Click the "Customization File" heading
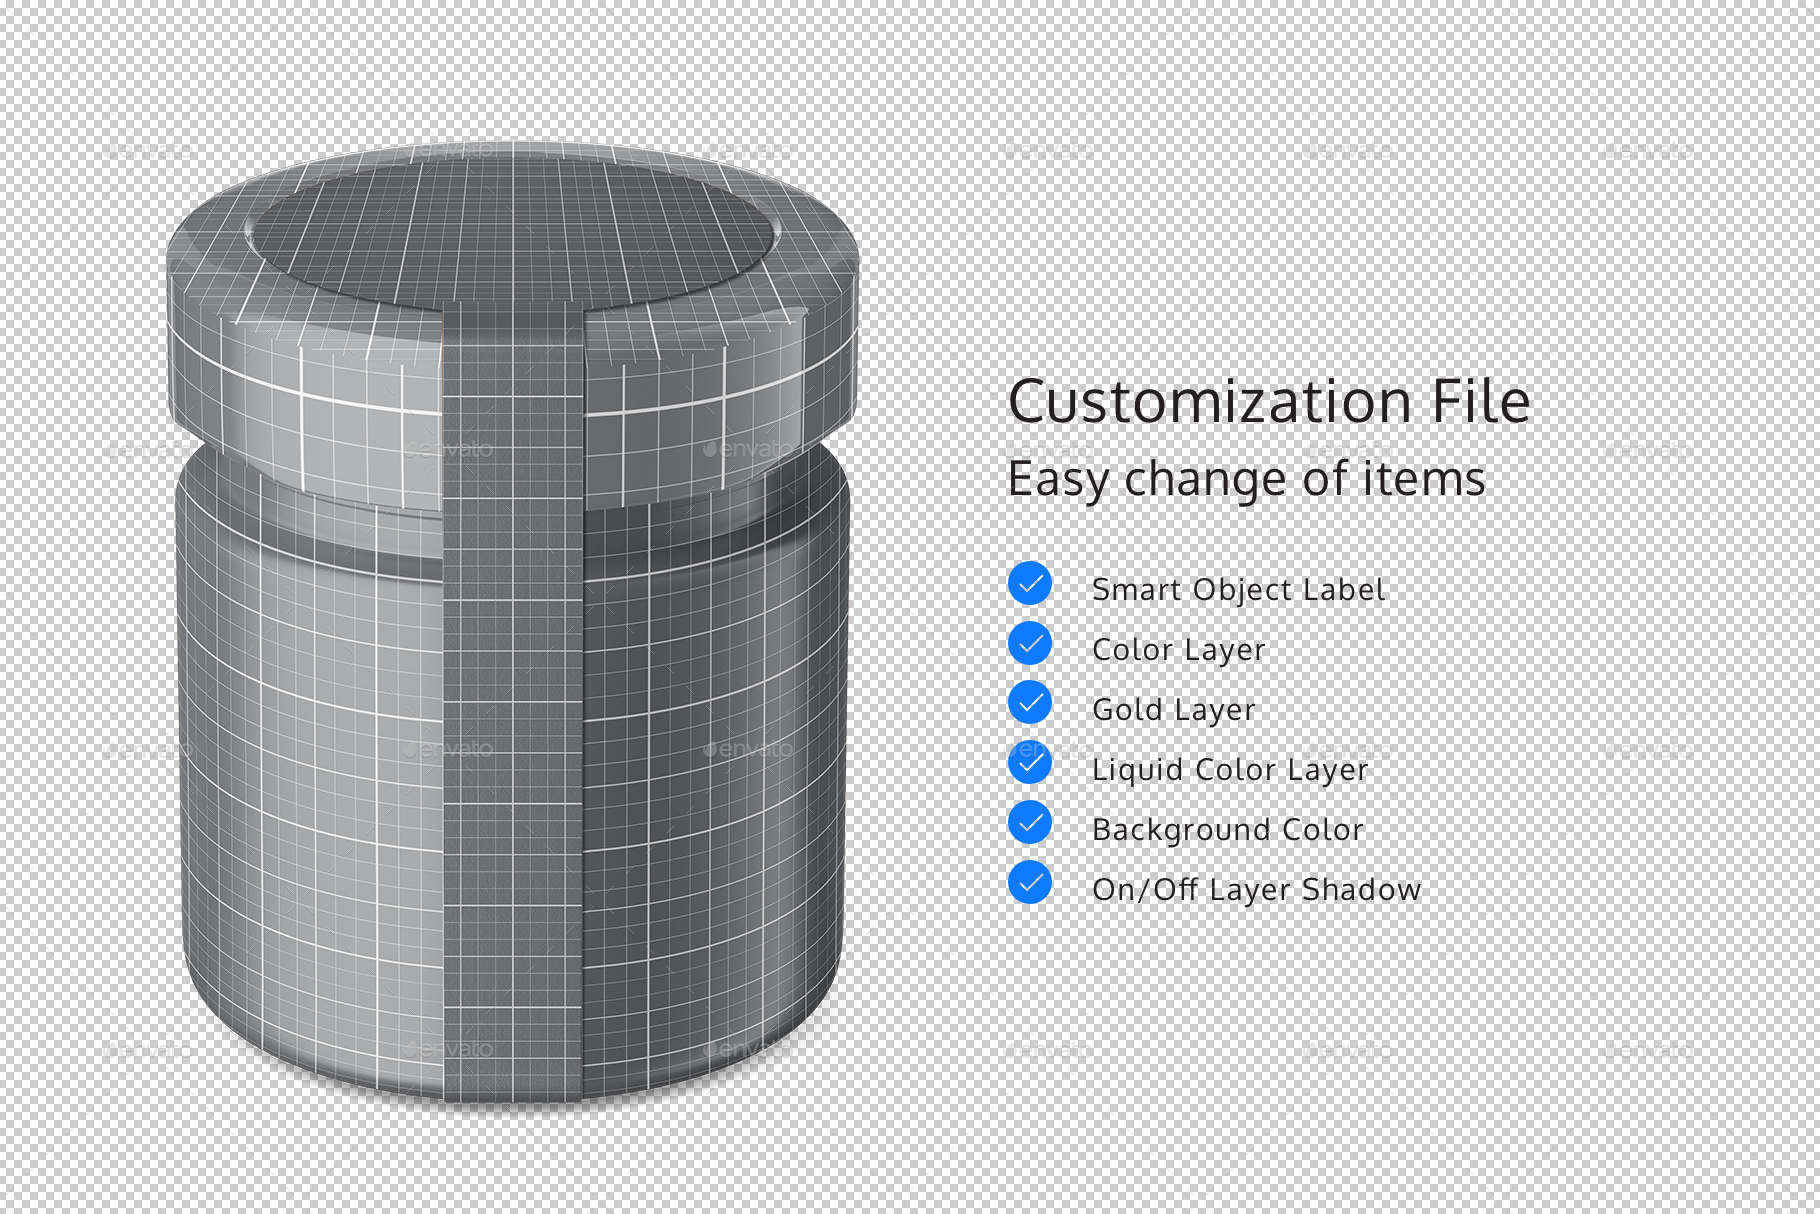Image resolution: width=1820 pixels, height=1214 pixels. [1269, 402]
